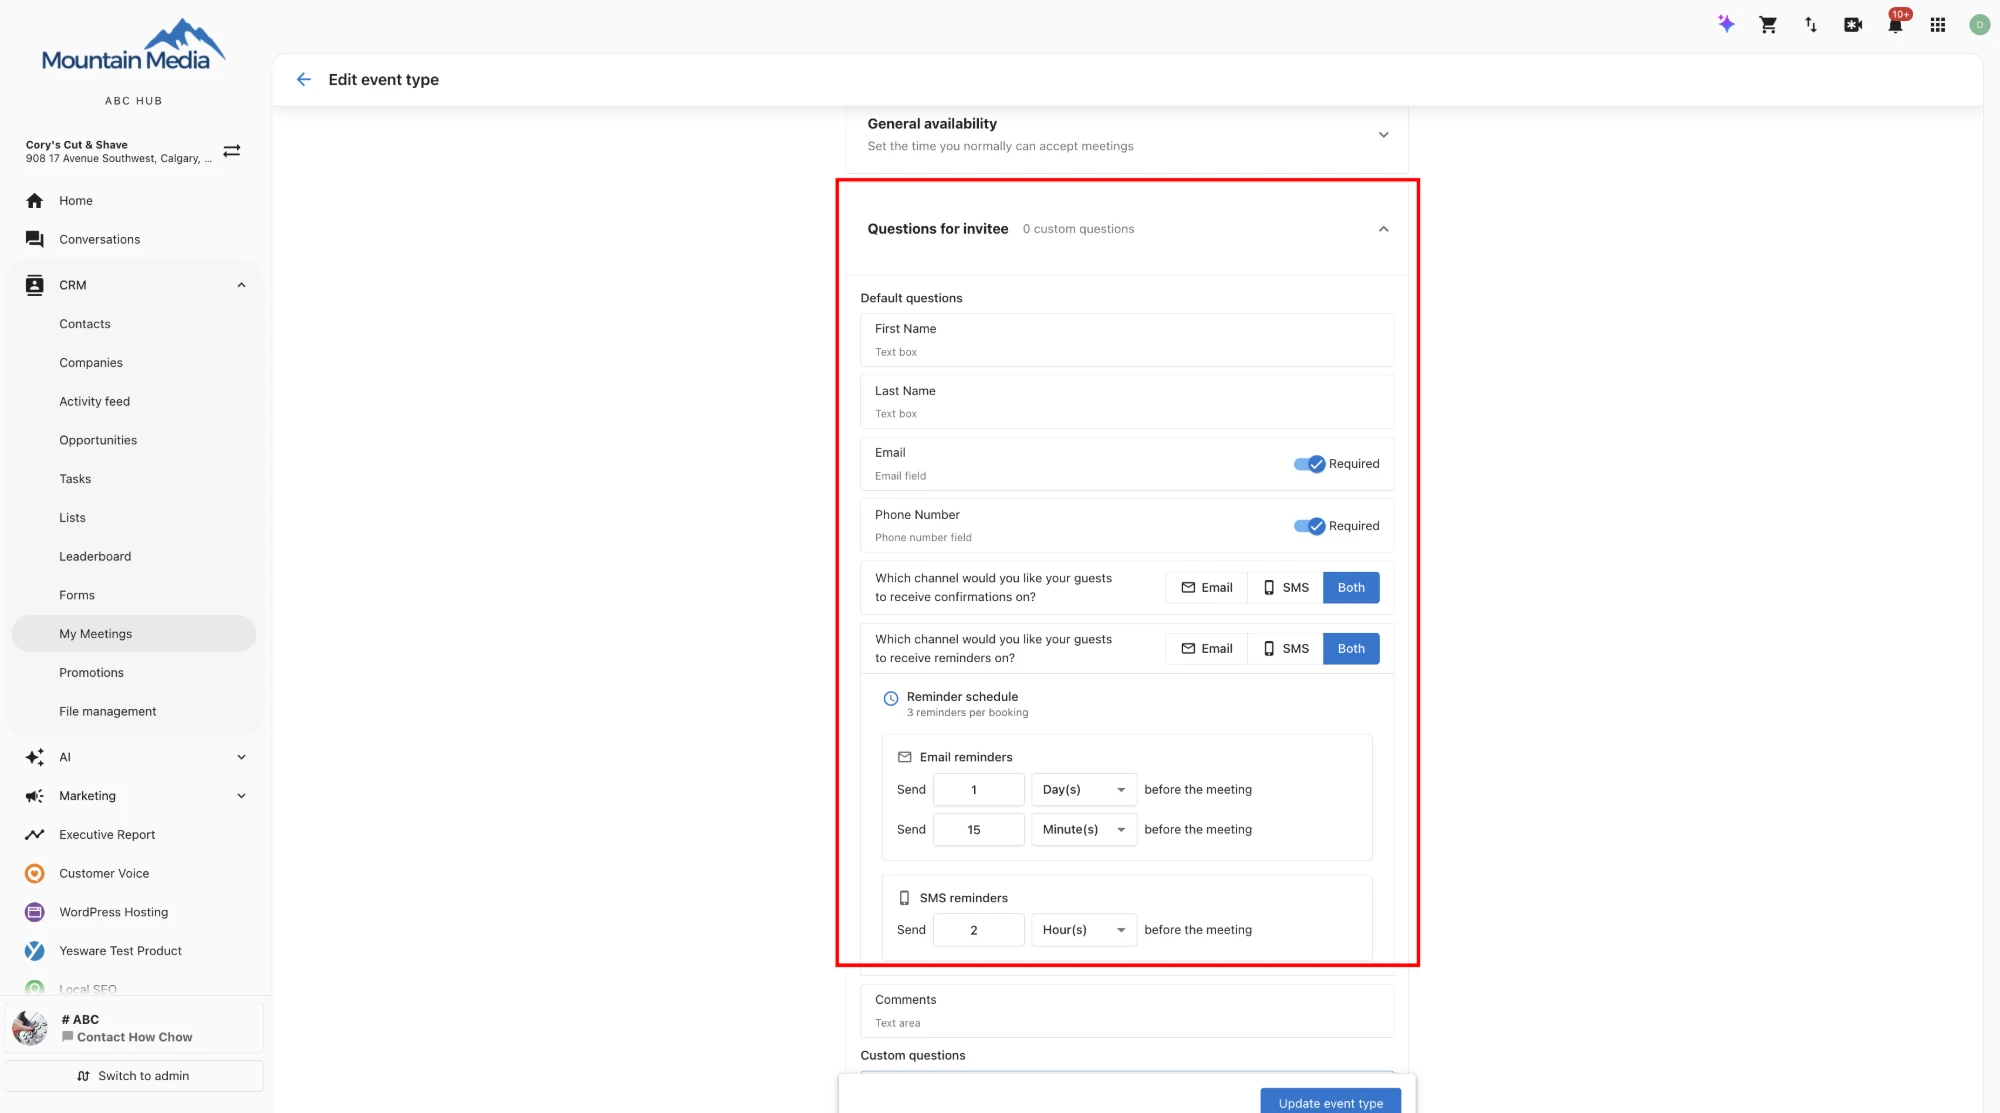Click the Home house icon
Image resolution: width=2000 pixels, height=1113 pixels.
(35, 201)
